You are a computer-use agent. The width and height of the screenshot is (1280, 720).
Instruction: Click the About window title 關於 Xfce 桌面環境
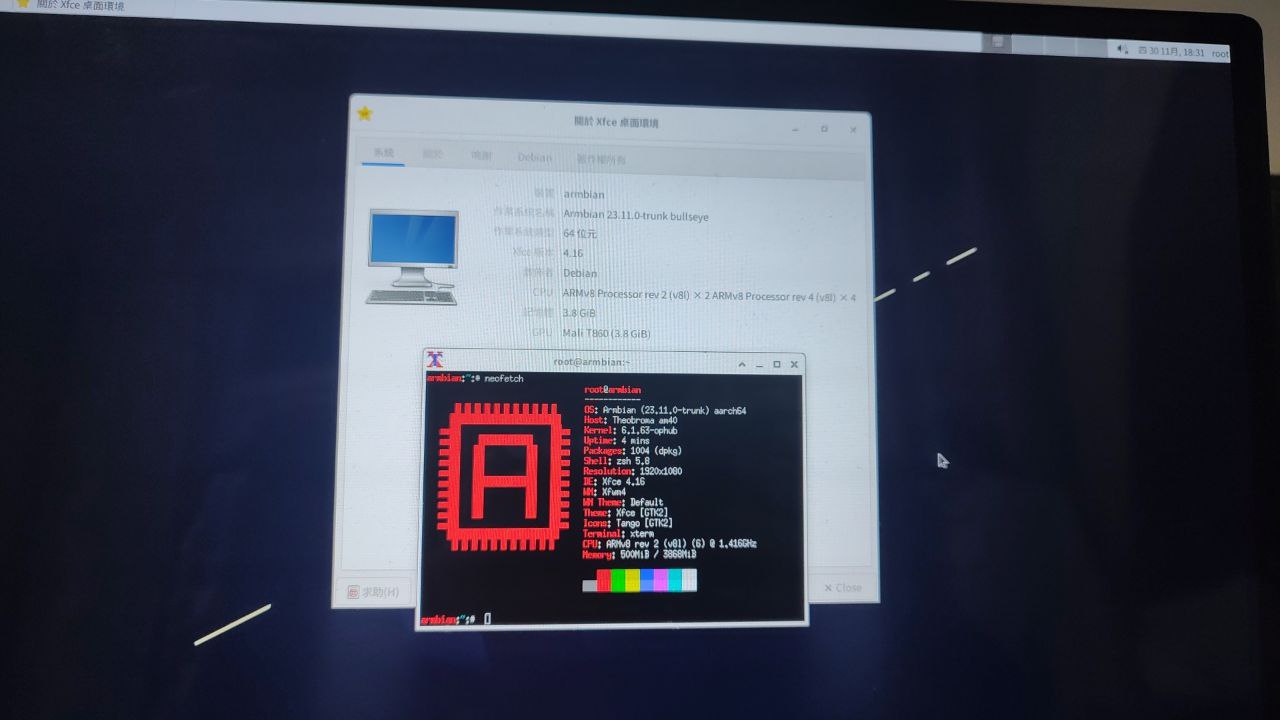click(616, 122)
